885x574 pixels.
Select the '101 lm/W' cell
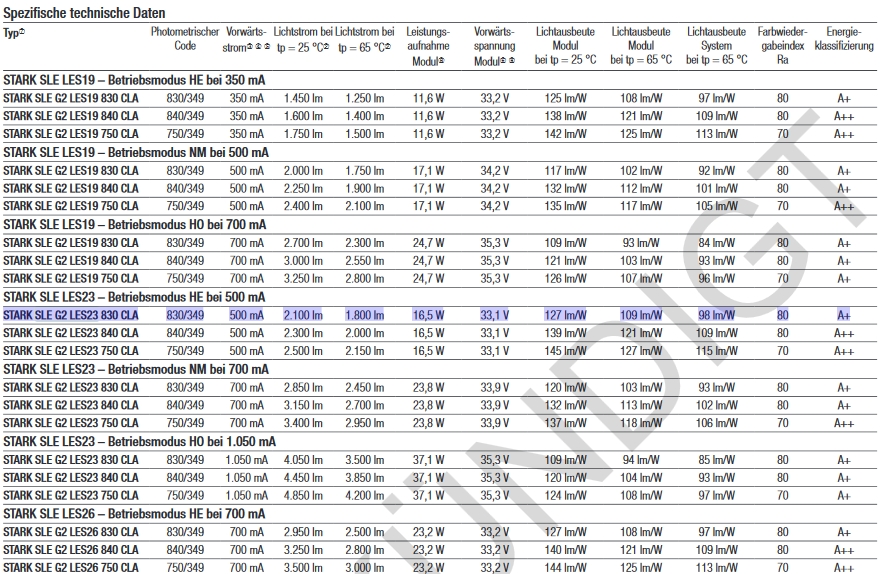[x=716, y=189]
